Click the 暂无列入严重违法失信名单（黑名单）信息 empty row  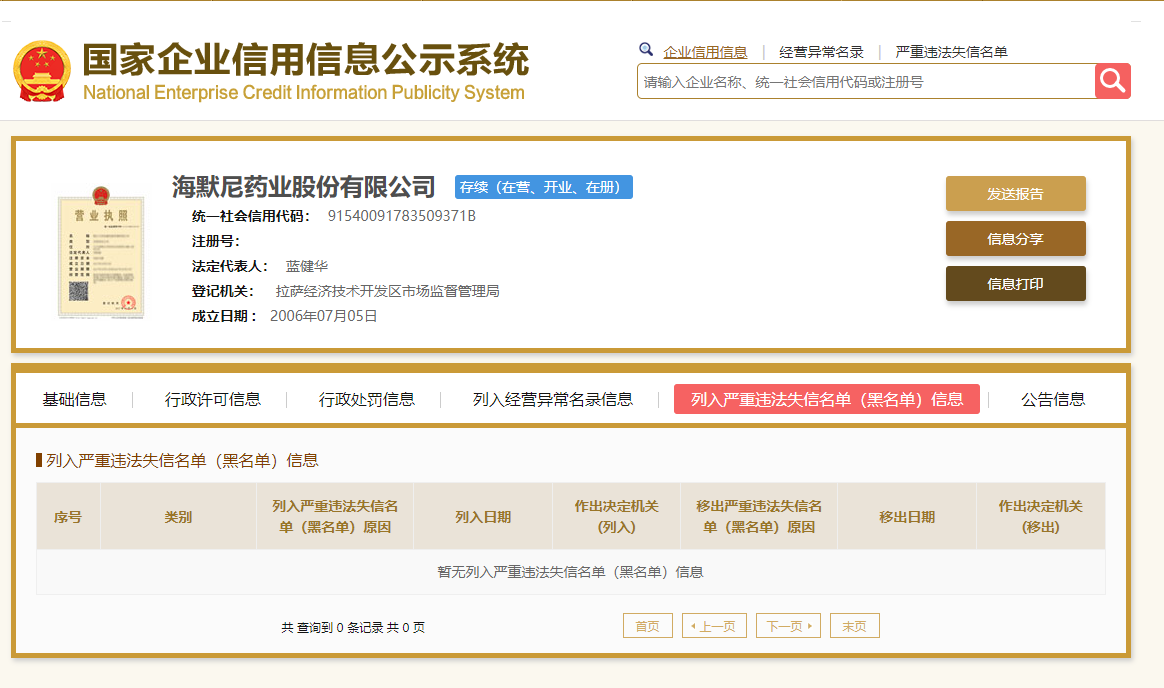(570, 572)
